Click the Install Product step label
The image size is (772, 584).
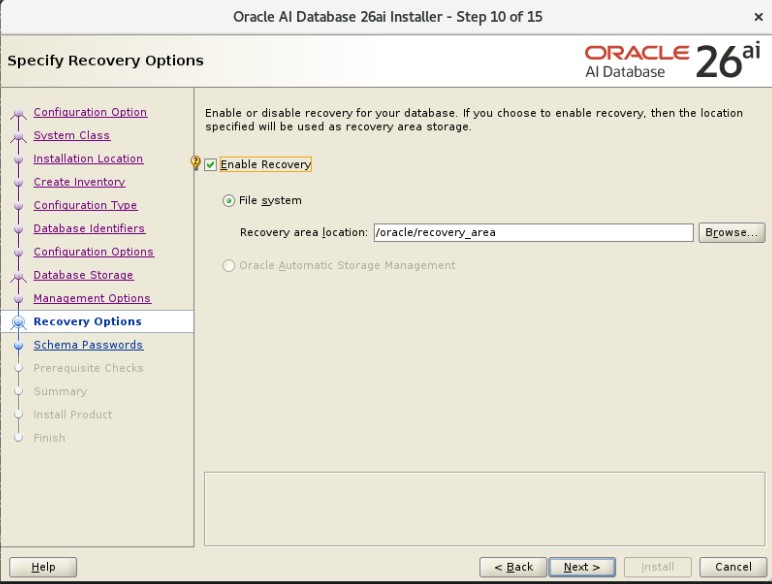click(x=72, y=414)
